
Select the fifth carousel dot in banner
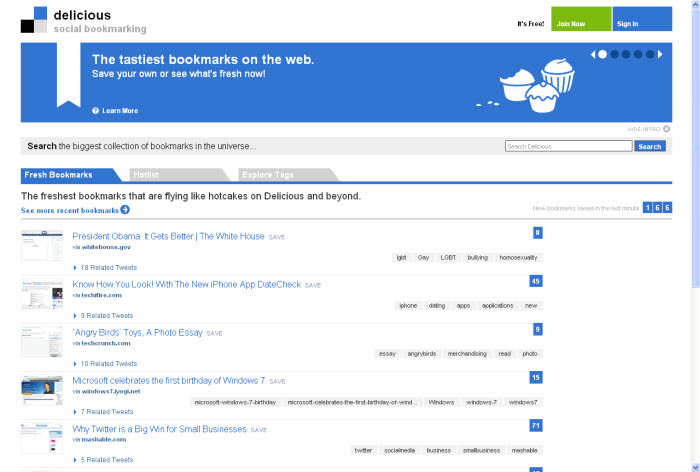pos(650,54)
